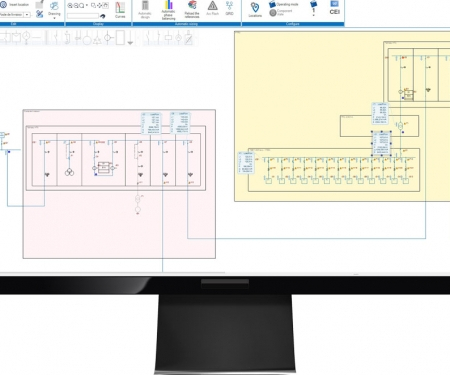Select the load flow label above yellow busbar
This screenshot has width=450, height=375.
(382, 144)
